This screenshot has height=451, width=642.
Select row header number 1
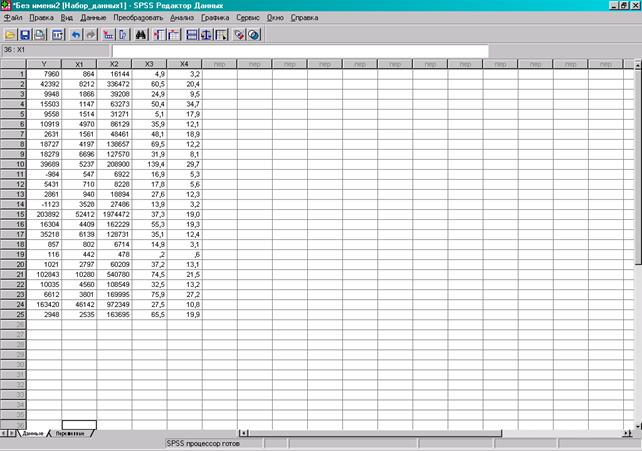tap(14, 74)
